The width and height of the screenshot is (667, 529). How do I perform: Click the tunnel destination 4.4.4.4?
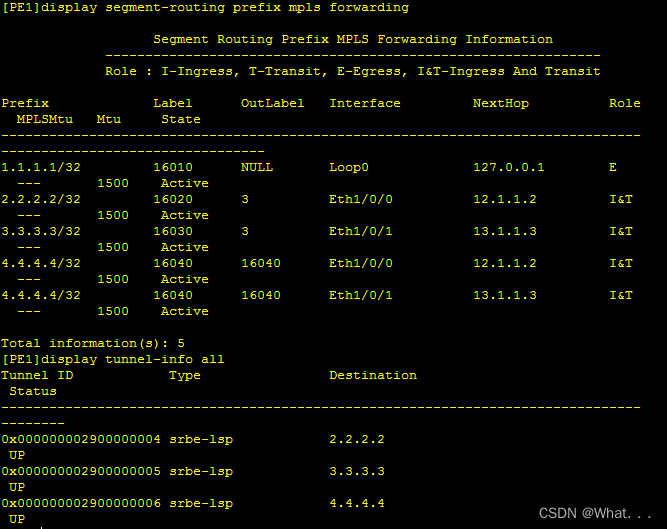pos(357,503)
